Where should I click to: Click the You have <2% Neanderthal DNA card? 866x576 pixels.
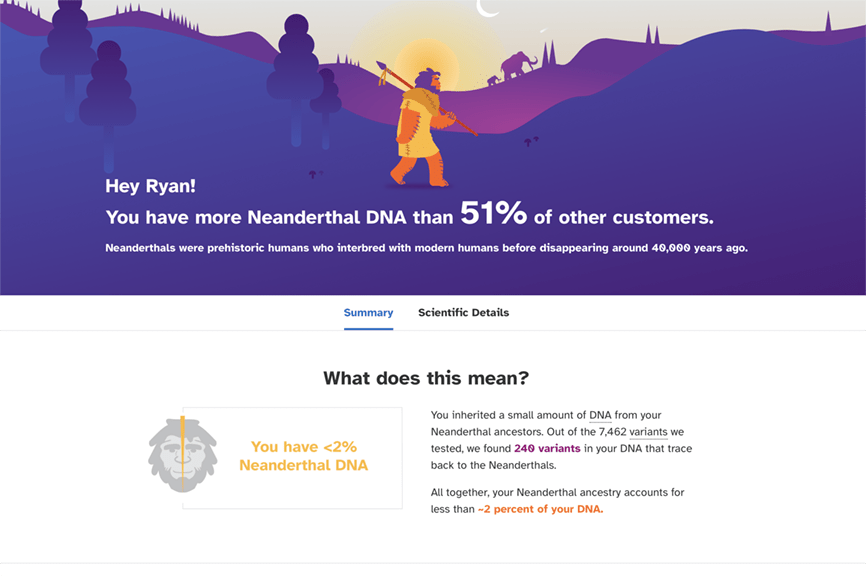click(x=292, y=458)
